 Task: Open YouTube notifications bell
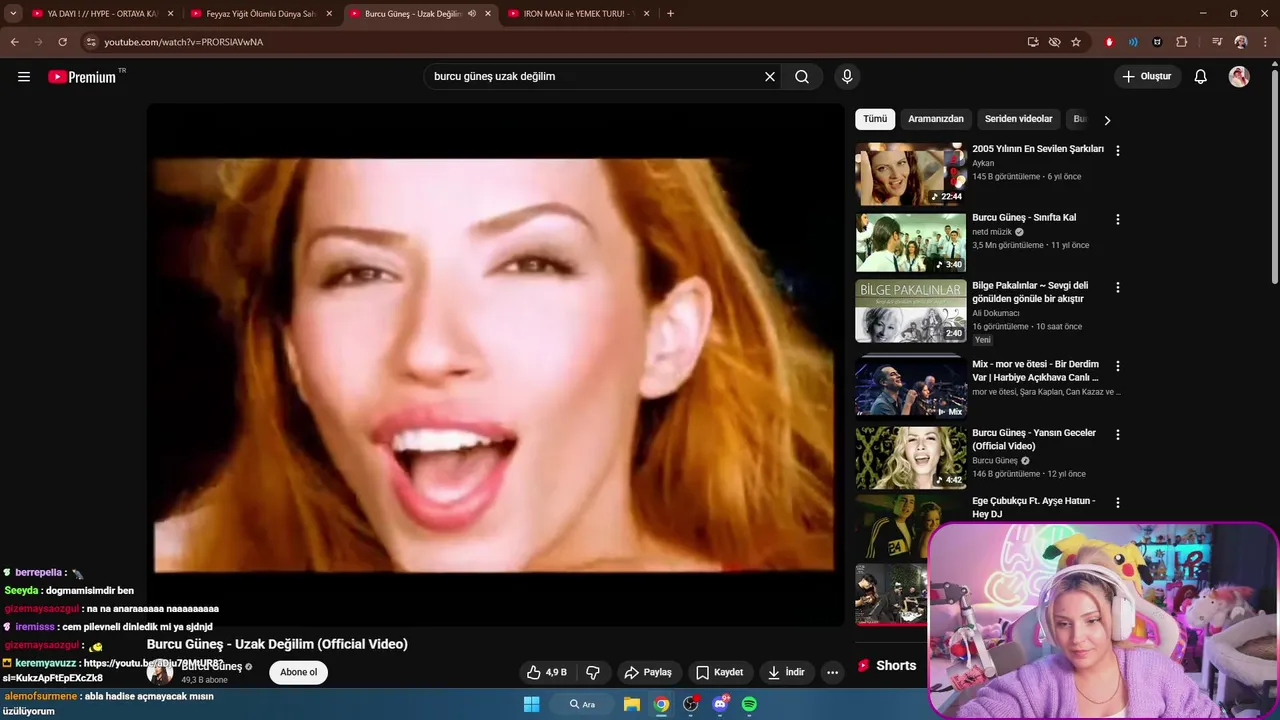(x=1201, y=77)
